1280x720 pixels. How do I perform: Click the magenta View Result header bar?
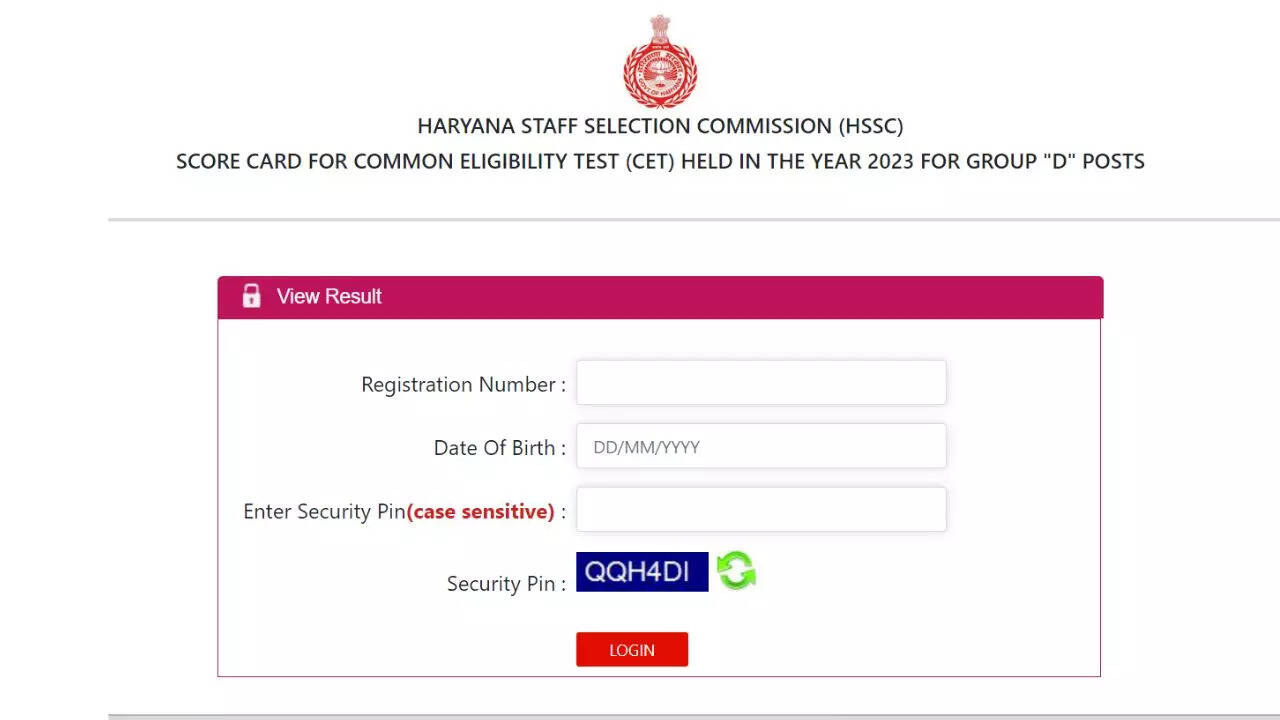(700, 297)
